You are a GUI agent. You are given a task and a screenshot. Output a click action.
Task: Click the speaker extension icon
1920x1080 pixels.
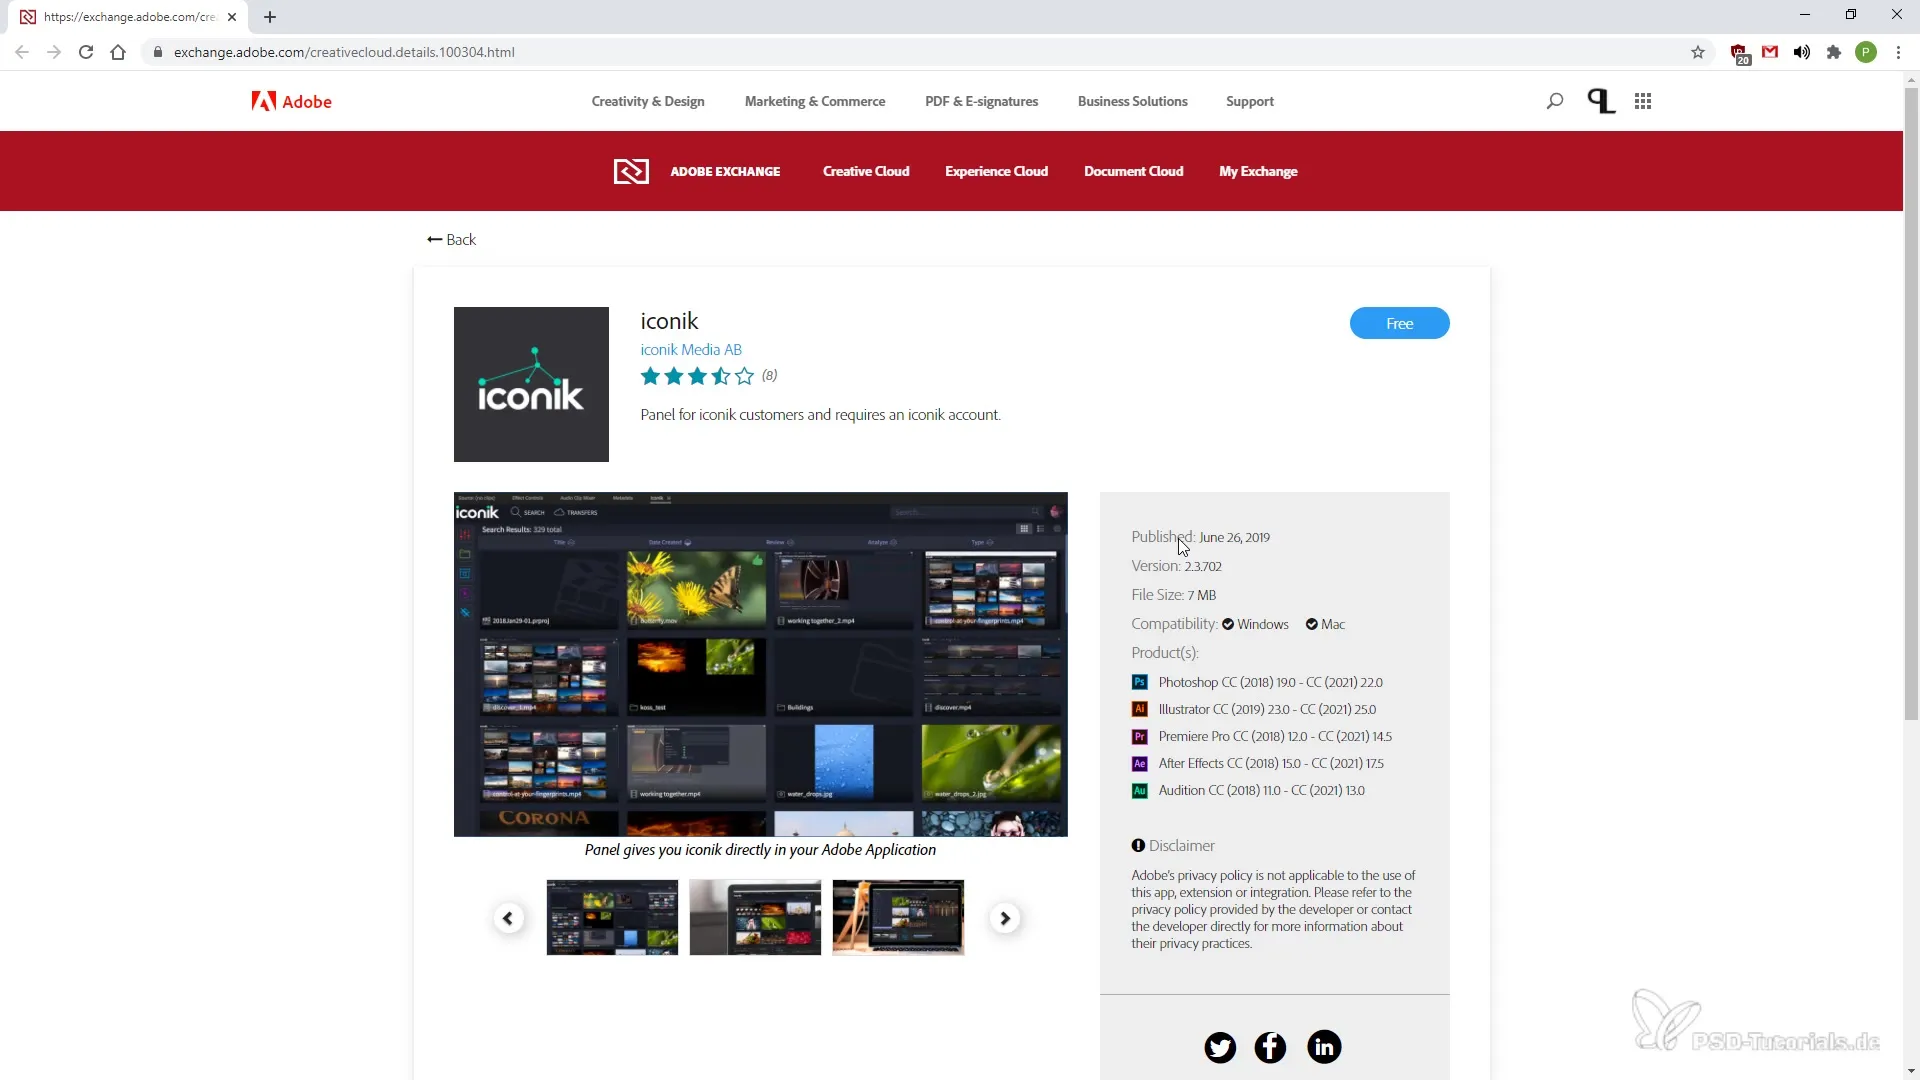pos(1802,52)
